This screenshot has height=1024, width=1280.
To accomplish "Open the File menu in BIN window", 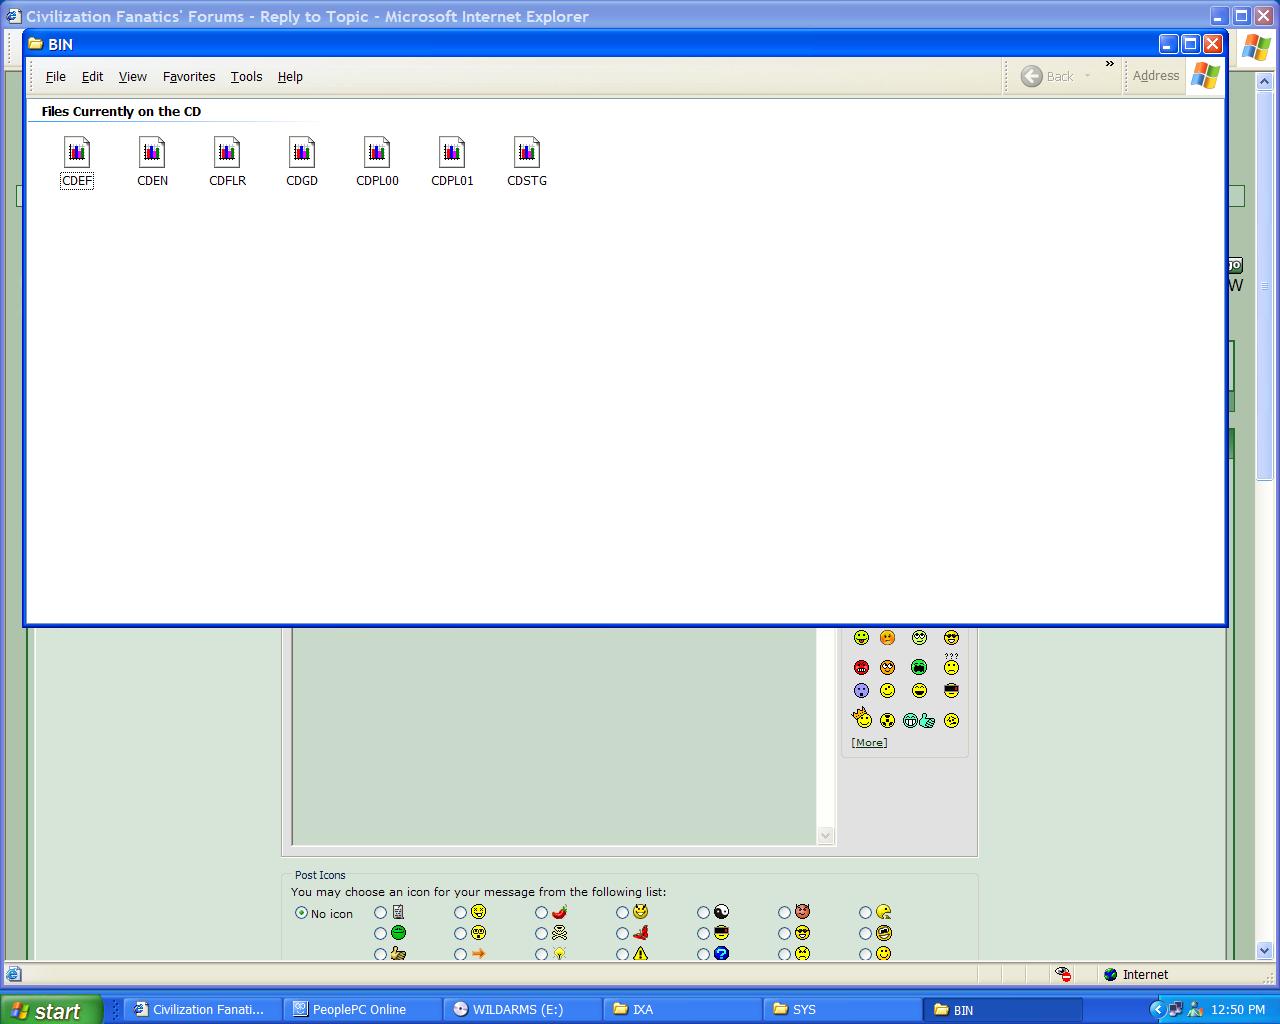I will point(56,76).
